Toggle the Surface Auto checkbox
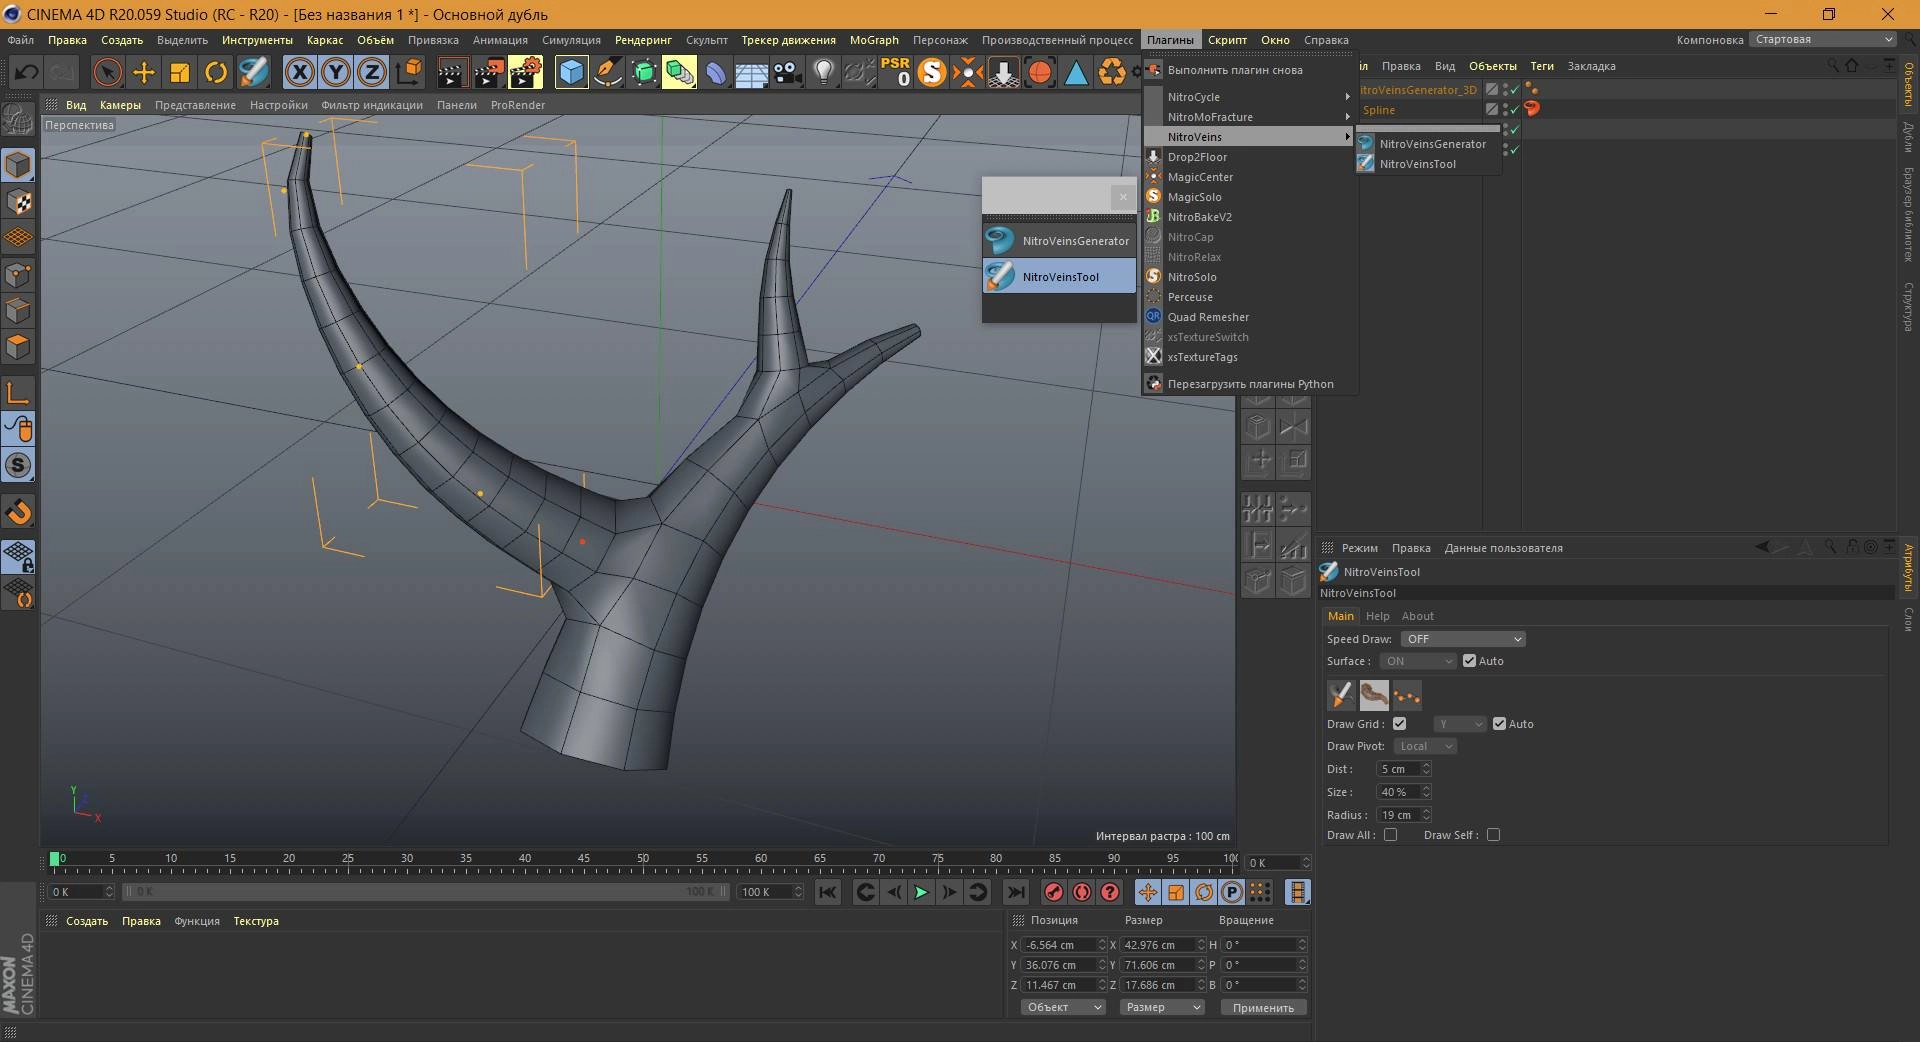 (1469, 661)
